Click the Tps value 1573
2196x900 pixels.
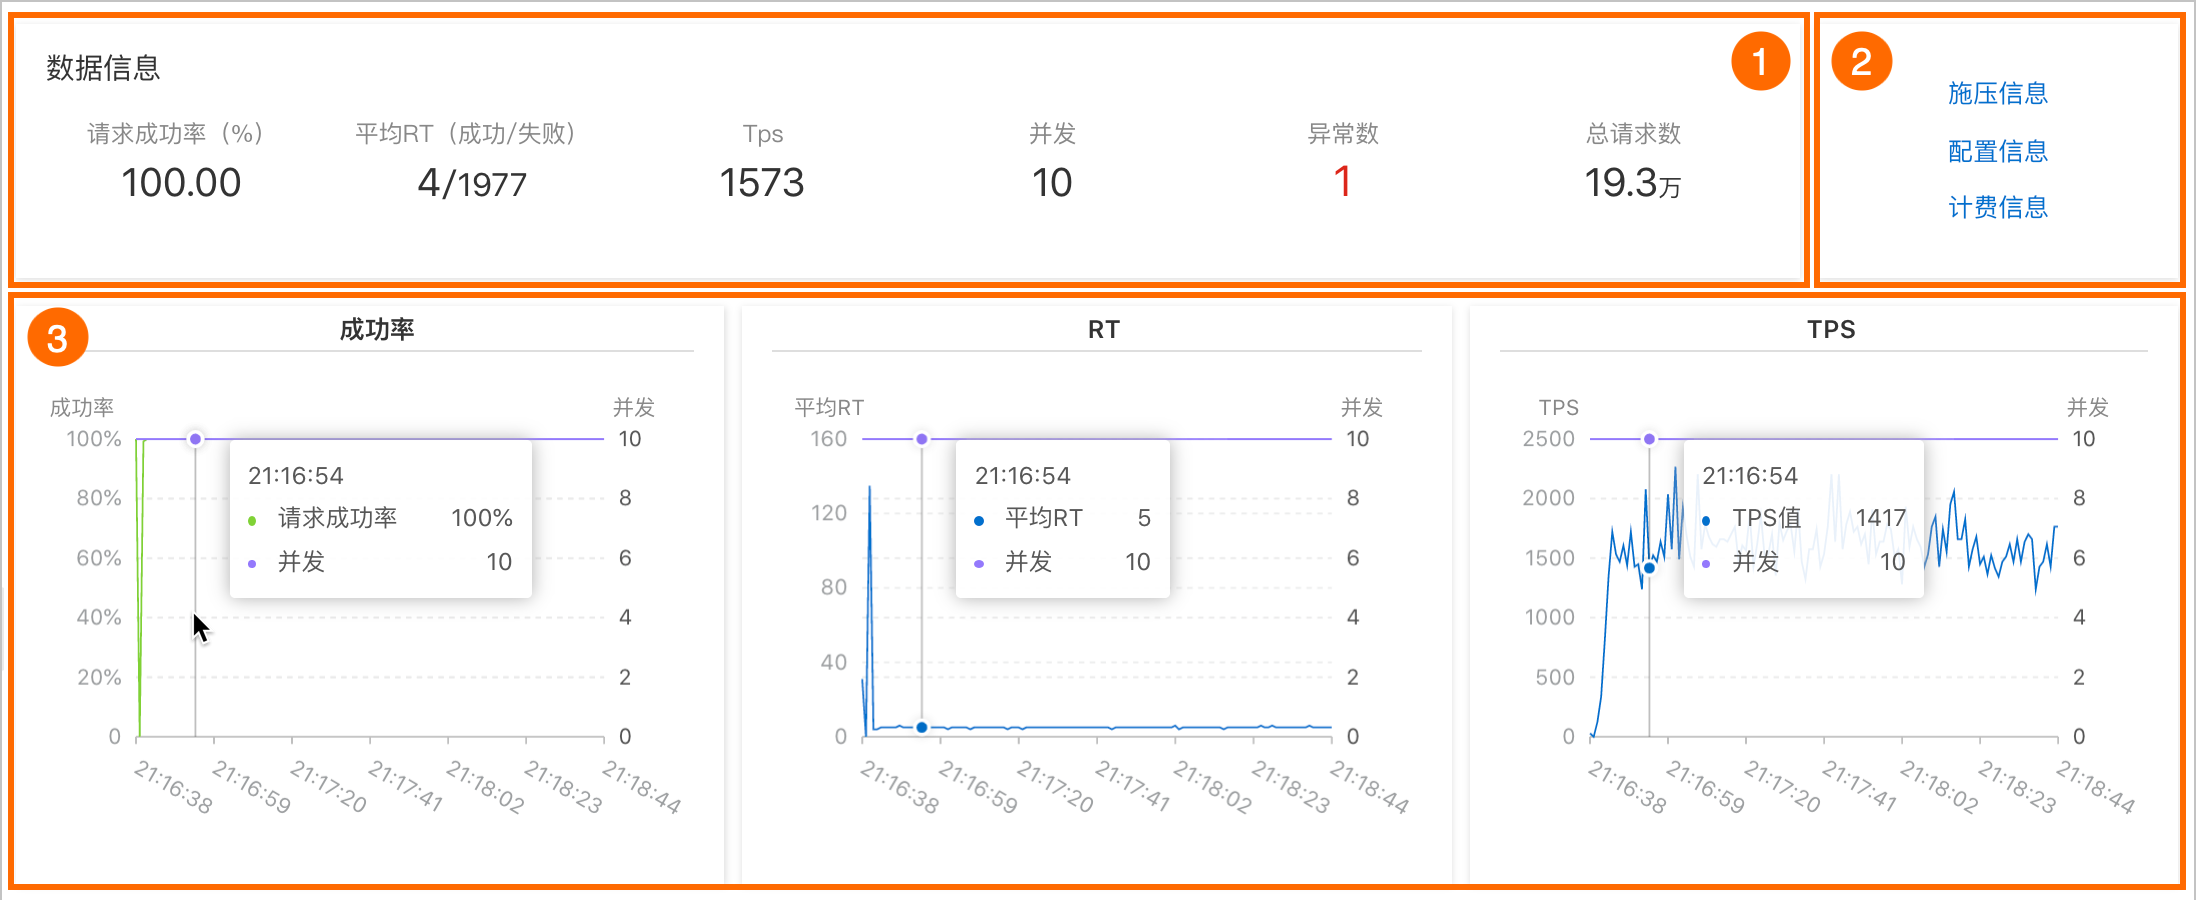762,183
